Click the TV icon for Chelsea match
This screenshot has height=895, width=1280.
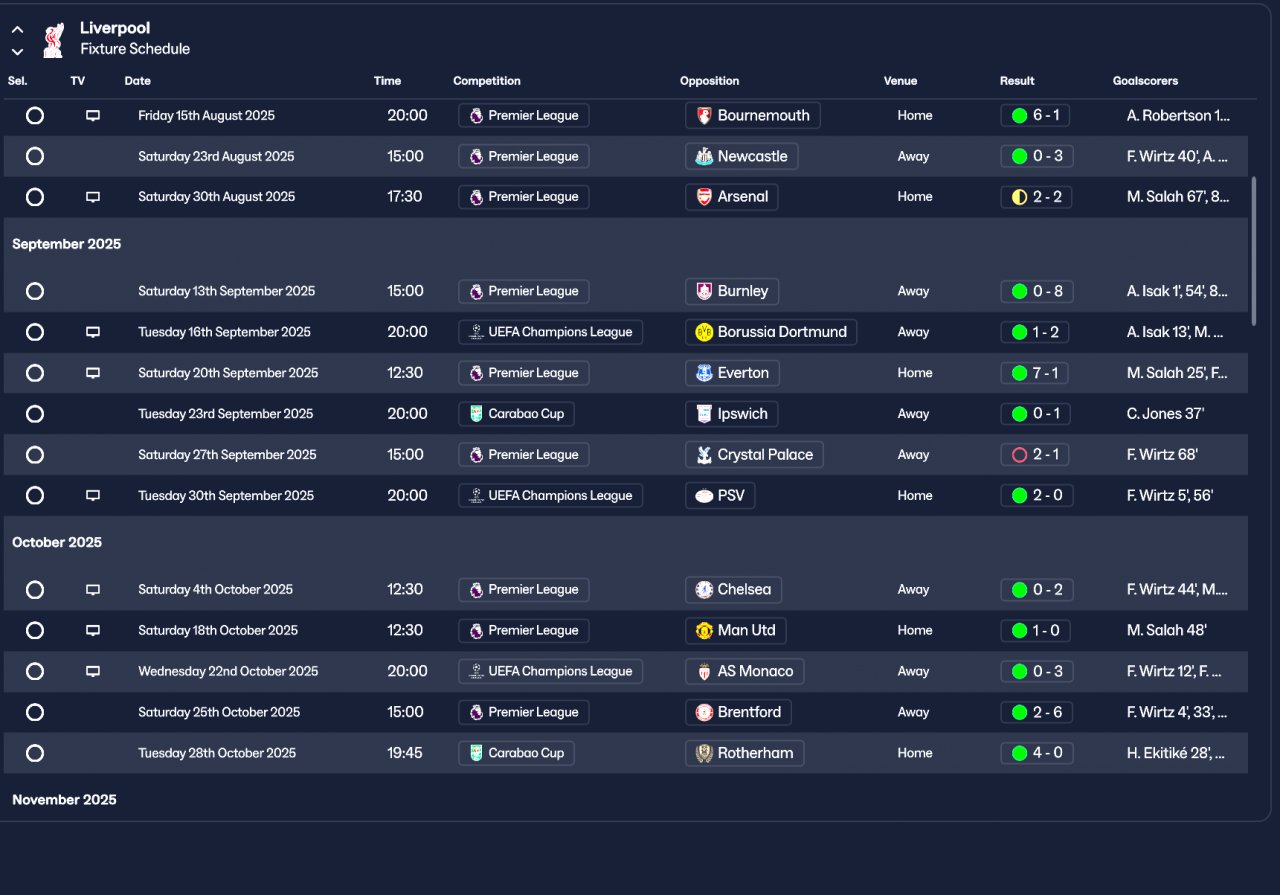(93, 590)
